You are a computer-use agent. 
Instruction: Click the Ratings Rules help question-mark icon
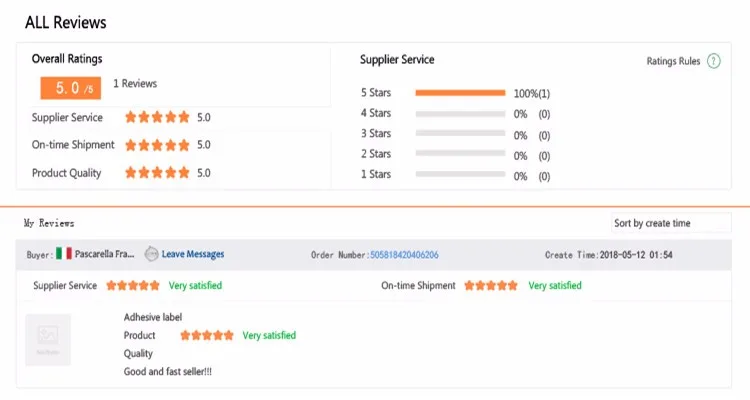pos(713,61)
